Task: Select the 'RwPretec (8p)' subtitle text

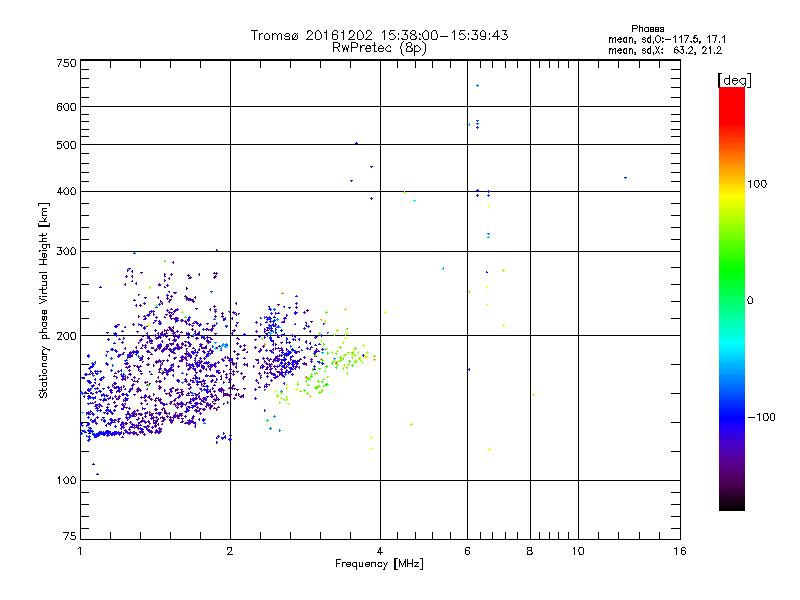Action: click(x=379, y=48)
